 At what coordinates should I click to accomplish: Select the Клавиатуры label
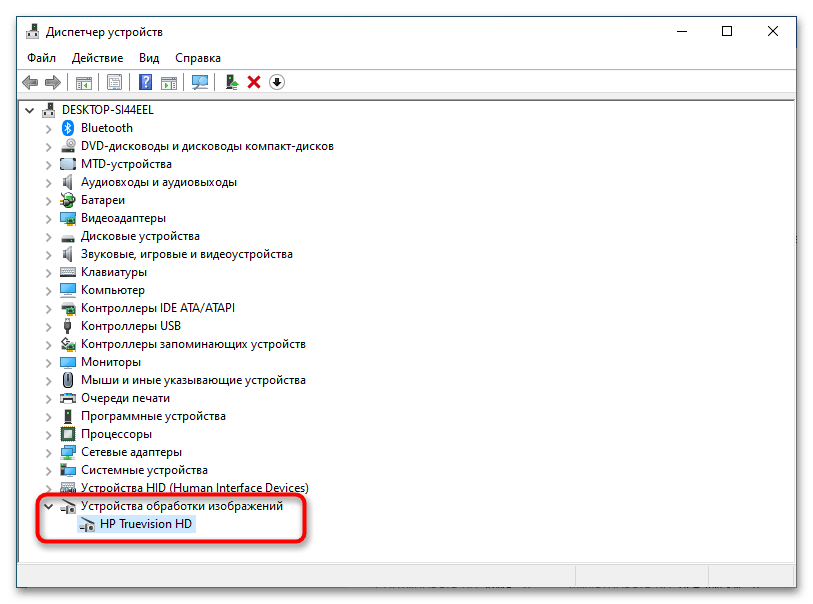(x=114, y=272)
